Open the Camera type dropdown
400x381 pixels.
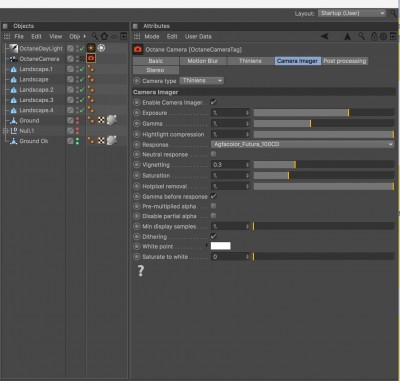pyautogui.click(x=202, y=81)
